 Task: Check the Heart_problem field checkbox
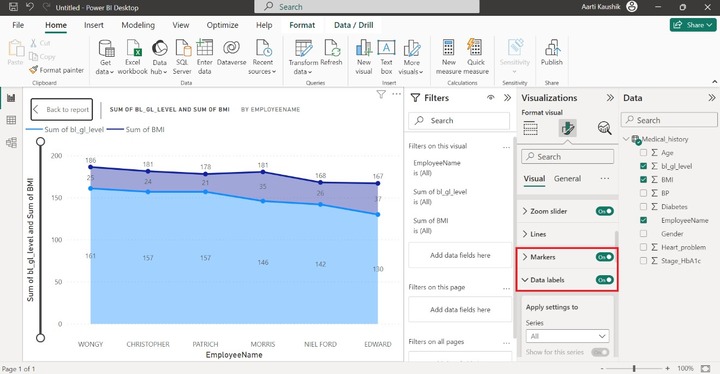pos(643,247)
